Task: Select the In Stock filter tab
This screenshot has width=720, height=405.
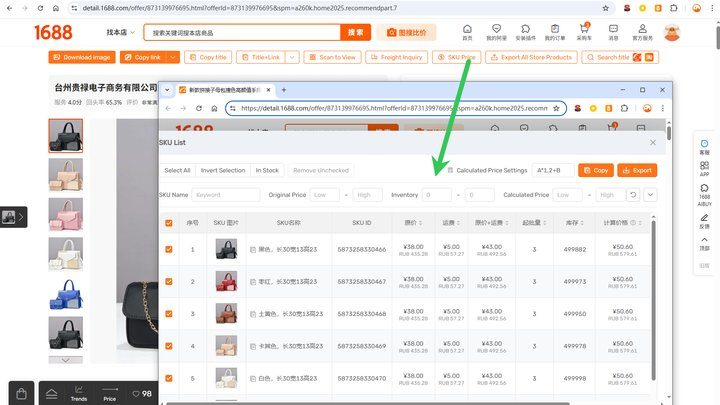Action: pos(267,170)
